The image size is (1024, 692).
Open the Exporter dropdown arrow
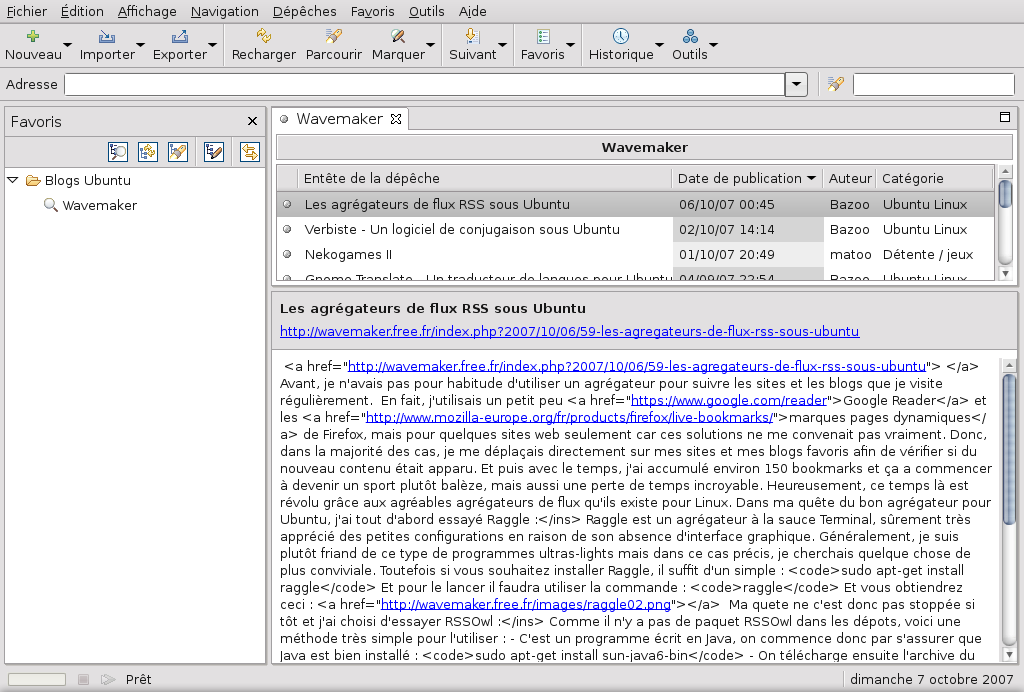coord(212,45)
